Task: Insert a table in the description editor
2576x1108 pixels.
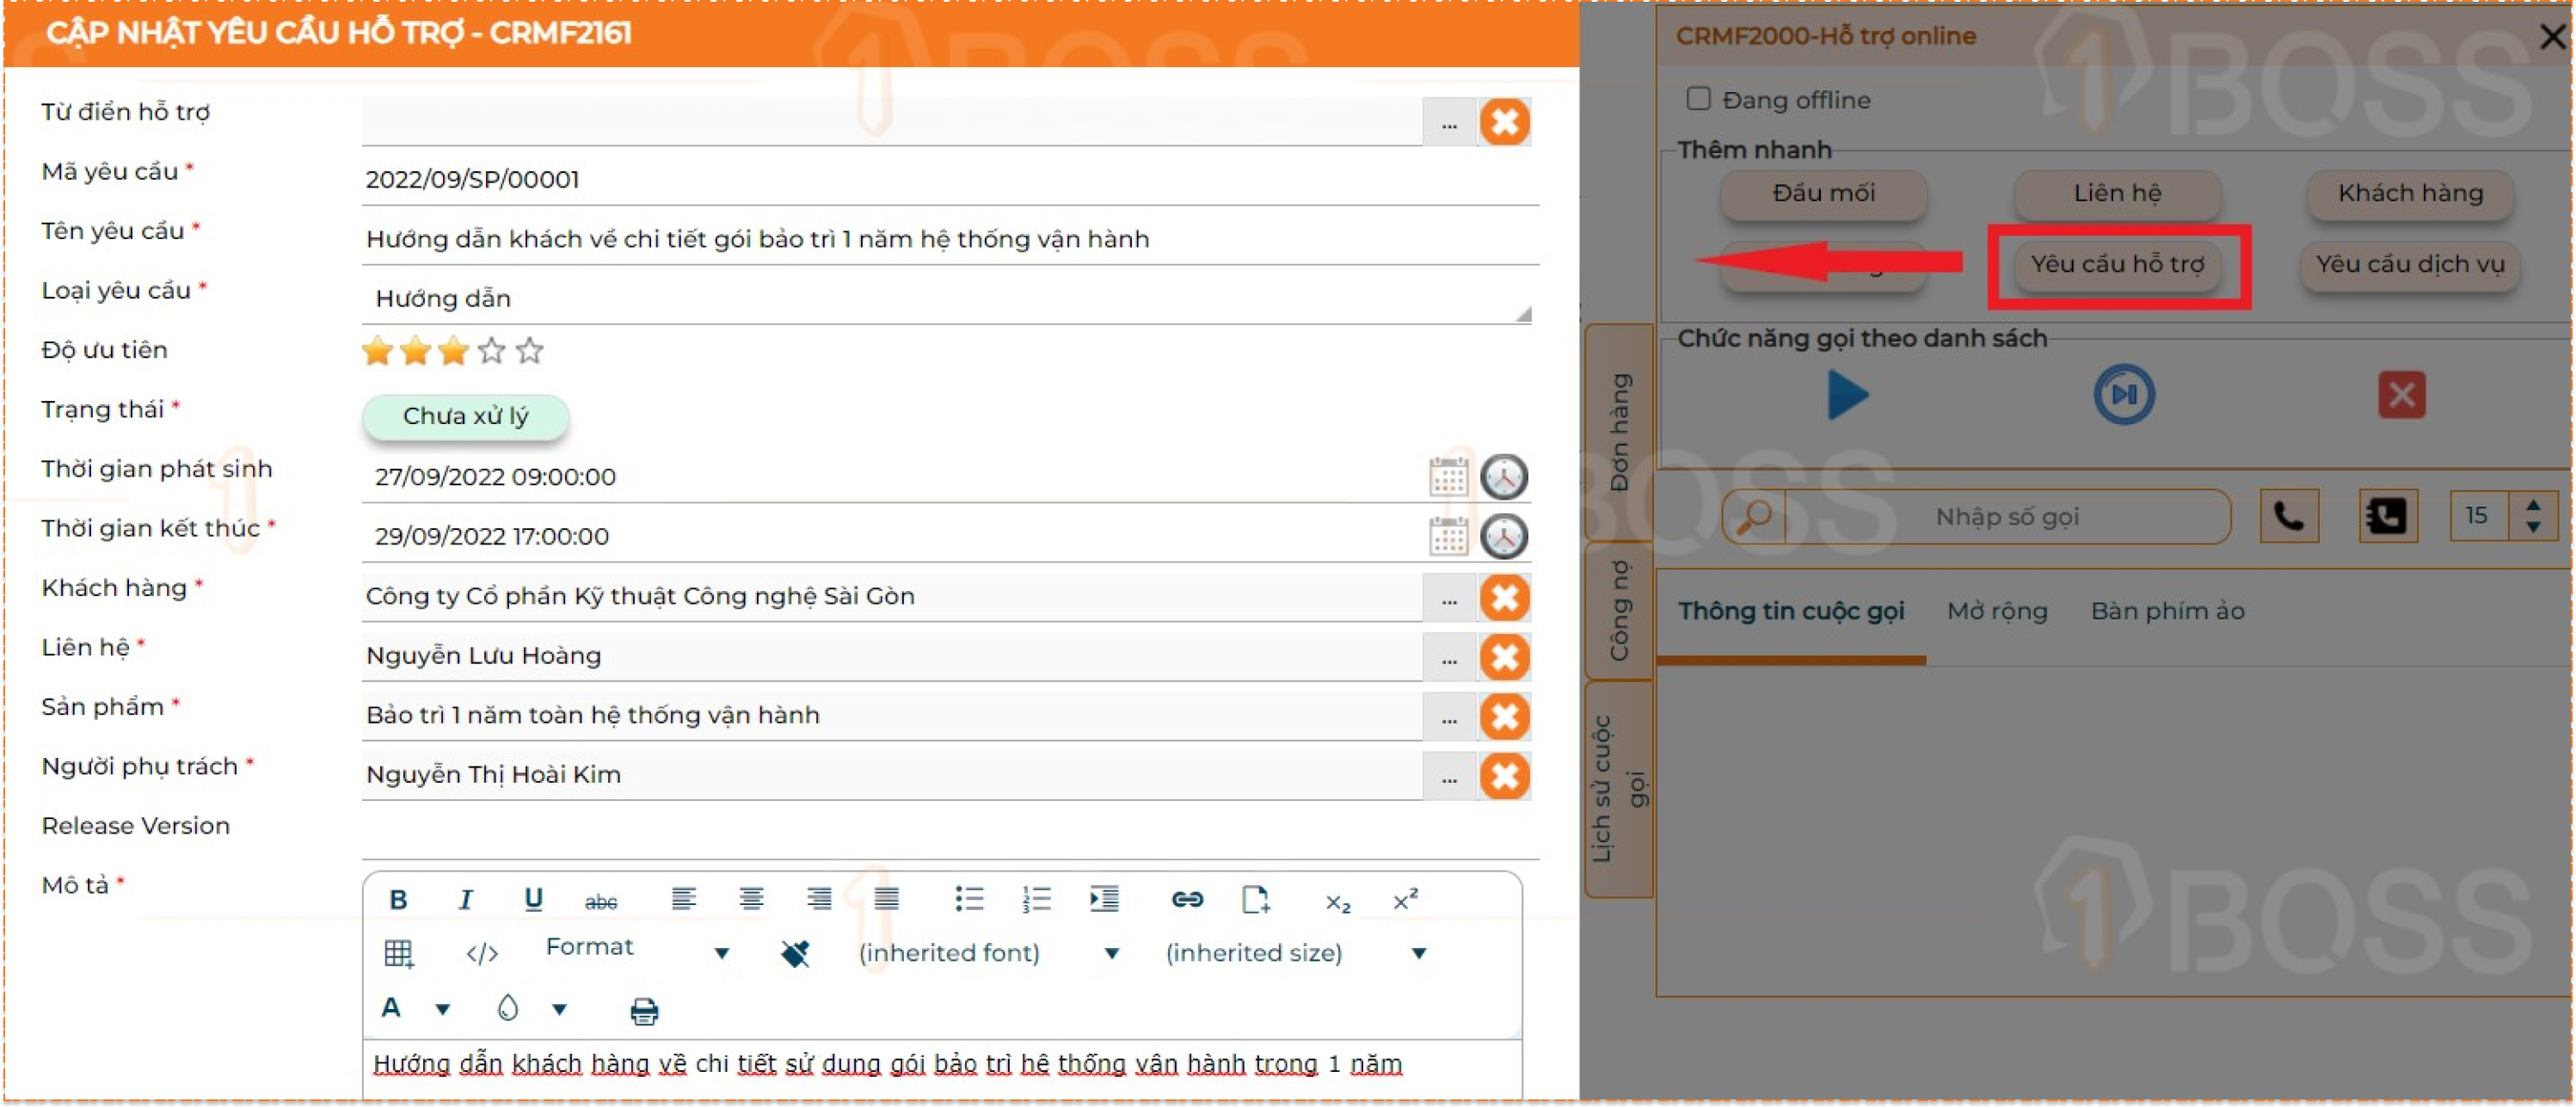Action: pyautogui.click(x=399, y=952)
